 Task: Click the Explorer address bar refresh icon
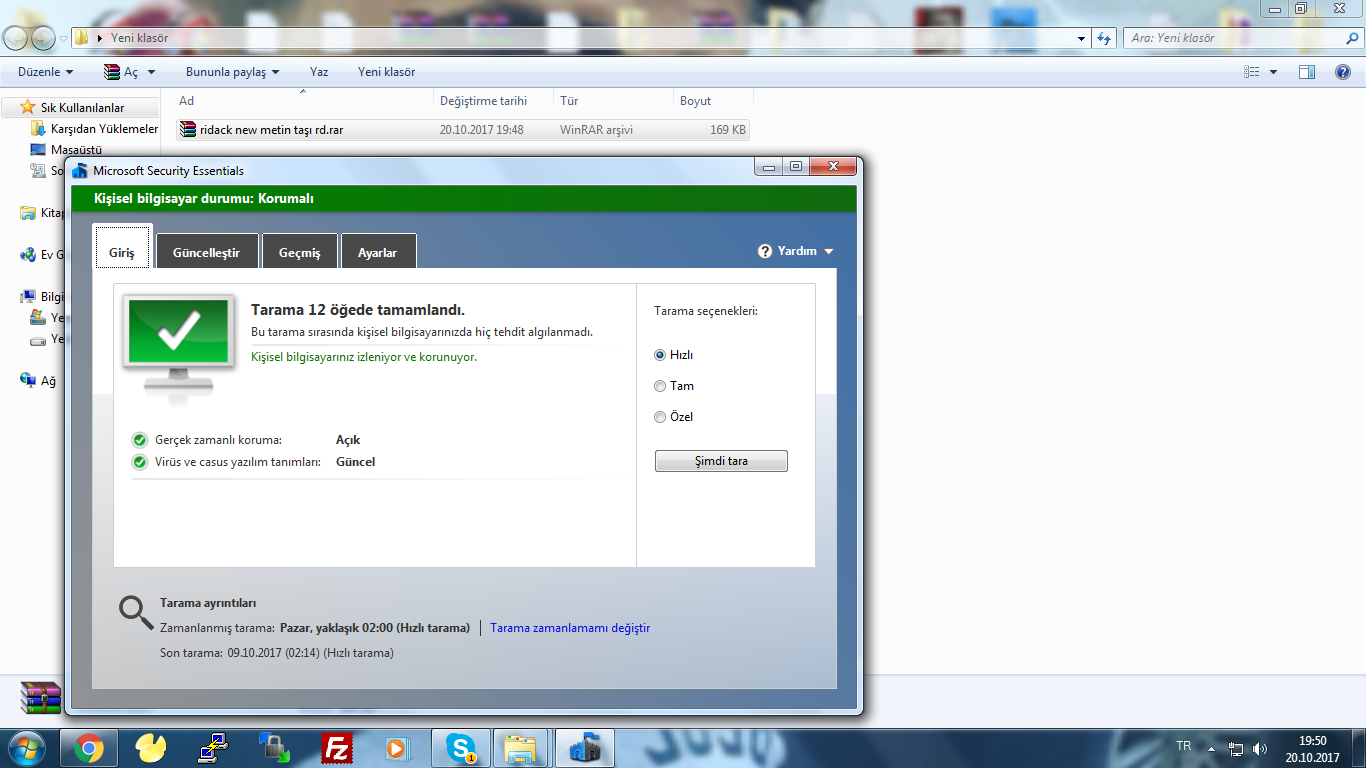tap(1104, 38)
